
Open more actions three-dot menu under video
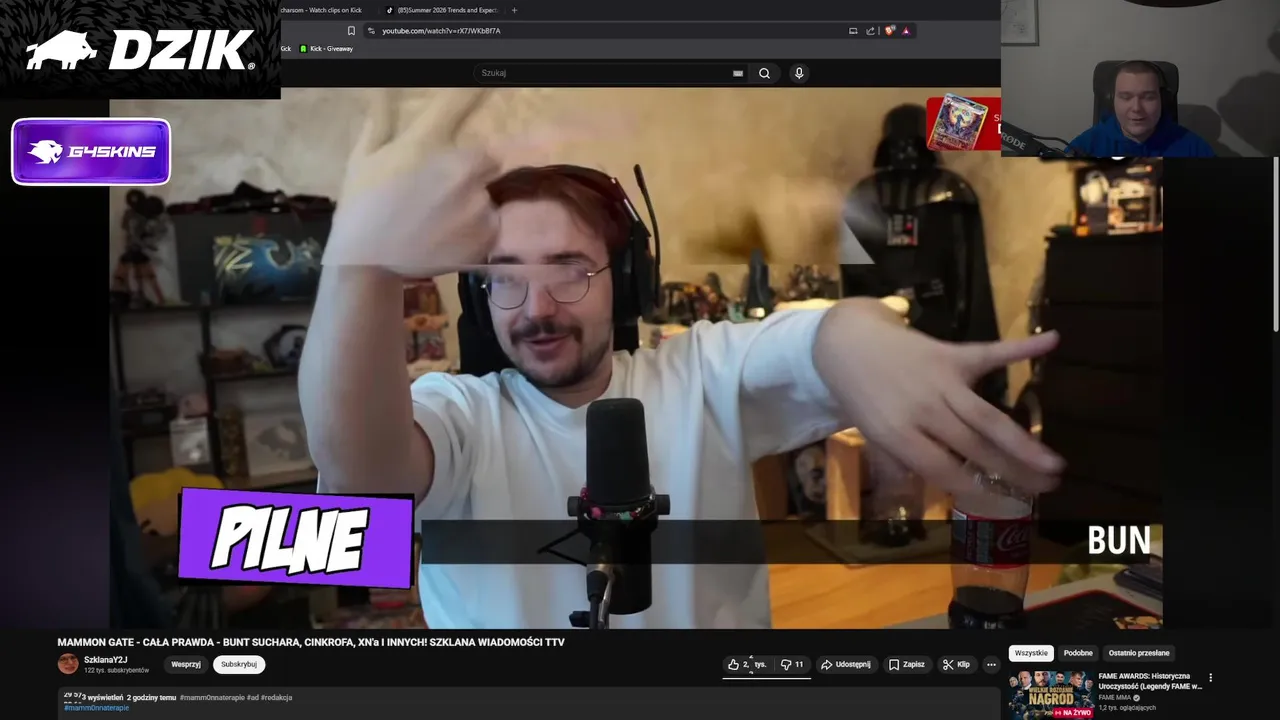pyautogui.click(x=991, y=664)
